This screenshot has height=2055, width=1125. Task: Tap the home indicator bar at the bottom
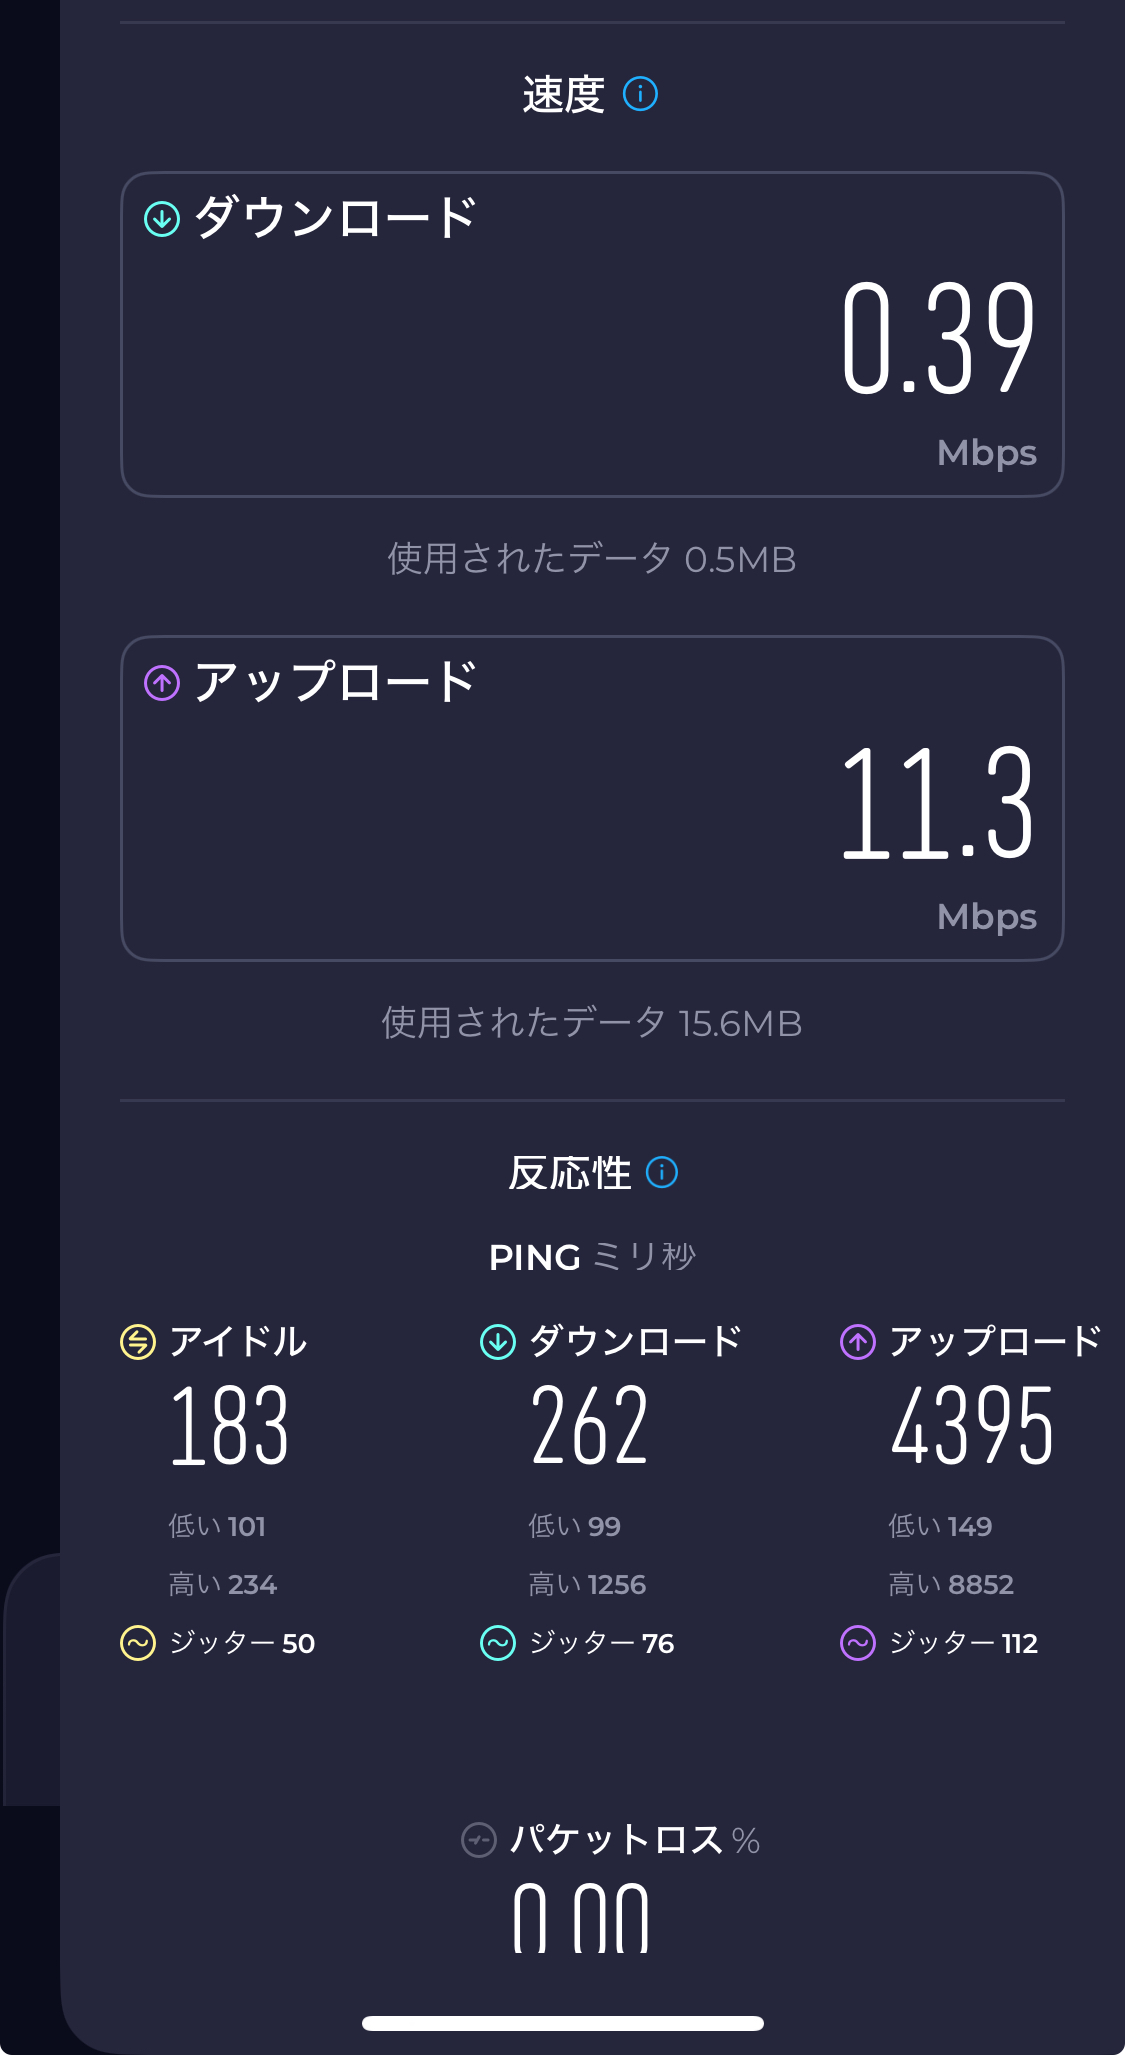[563, 2023]
